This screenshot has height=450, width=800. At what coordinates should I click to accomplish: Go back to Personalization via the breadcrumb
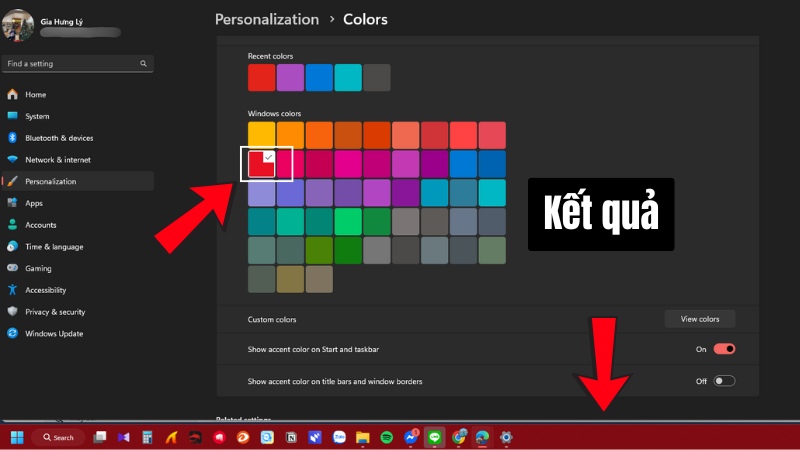(x=267, y=19)
